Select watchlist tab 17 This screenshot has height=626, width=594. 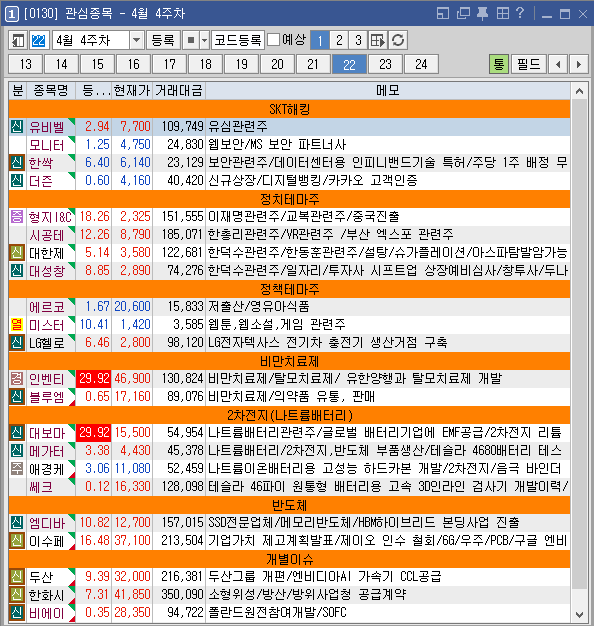(170, 64)
